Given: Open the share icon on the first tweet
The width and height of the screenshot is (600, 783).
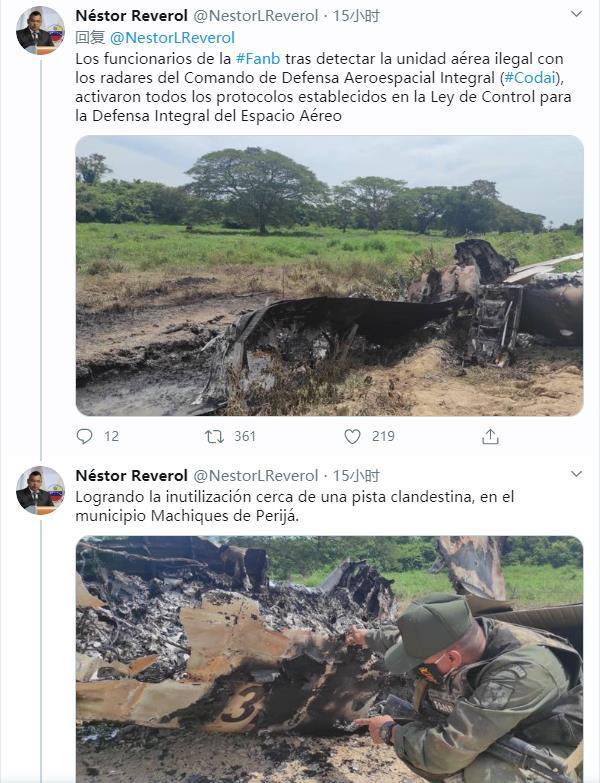Looking at the screenshot, I should [490, 436].
